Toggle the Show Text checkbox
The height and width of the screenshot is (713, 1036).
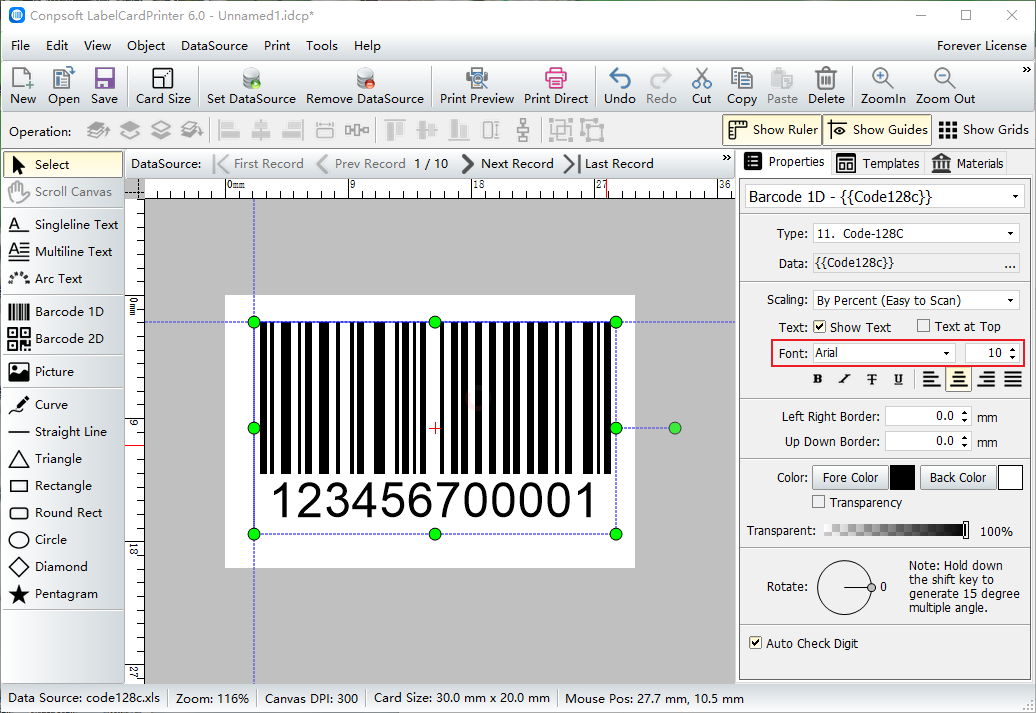pos(819,327)
